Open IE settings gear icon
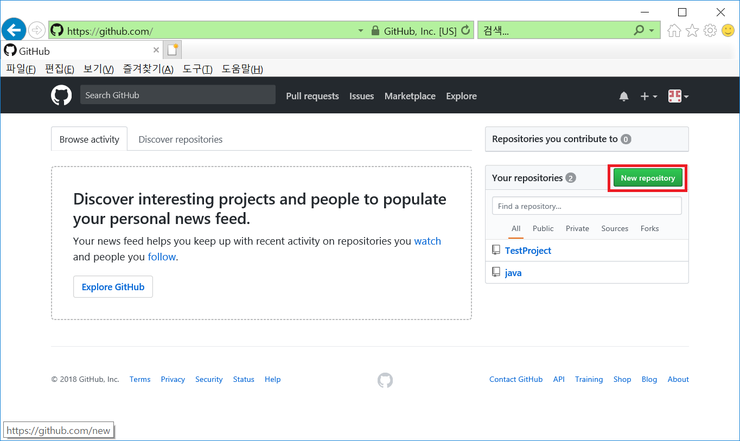Image resolution: width=740 pixels, height=441 pixels. click(x=710, y=31)
